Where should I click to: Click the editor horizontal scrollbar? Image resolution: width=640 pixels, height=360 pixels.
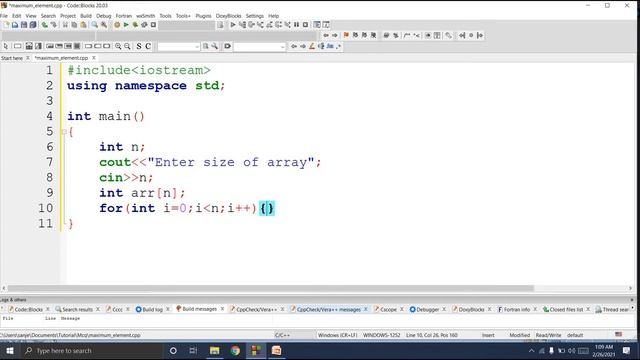coord(271,289)
